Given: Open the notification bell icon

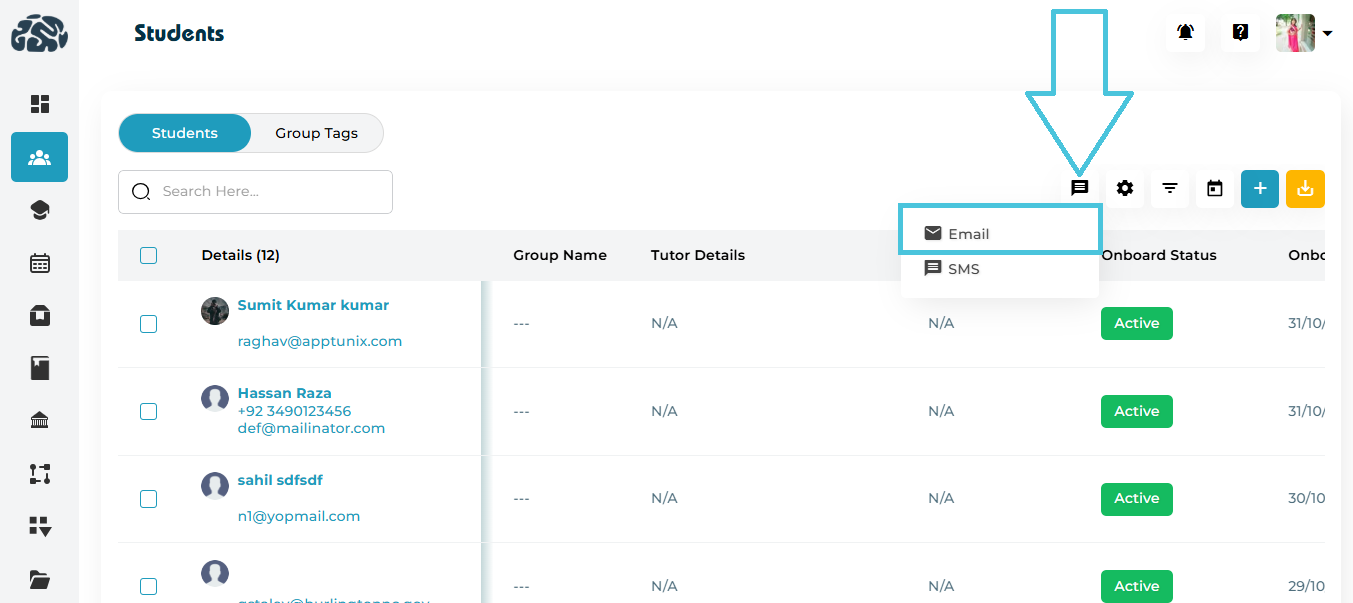Looking at the screenshot, I should (x=1185, y=33).
